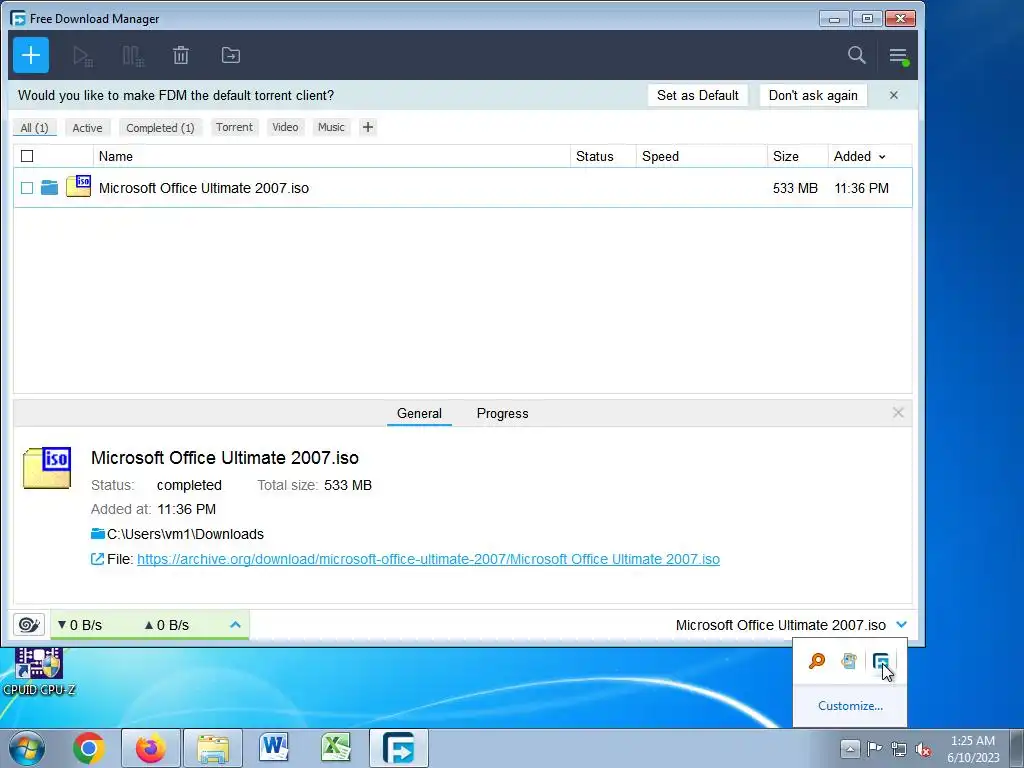The height and width of the screenshot is (768, 1024).
Task: Click the move to folder icon
Action: pos(231,56)
